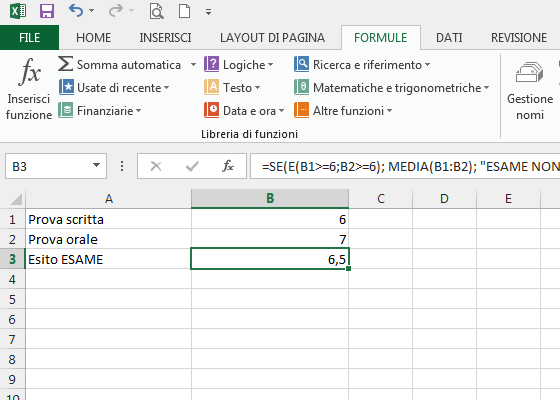The height and width of the screenshot is (400, 560).
Task: Switch to the HOME ribbon tab
Action: pyautogui.click(x=94, y=38)
